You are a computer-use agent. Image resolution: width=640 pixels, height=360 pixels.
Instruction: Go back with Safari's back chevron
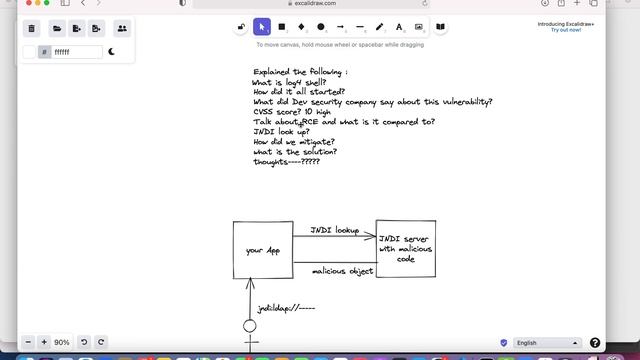click(x=83, y=3)
